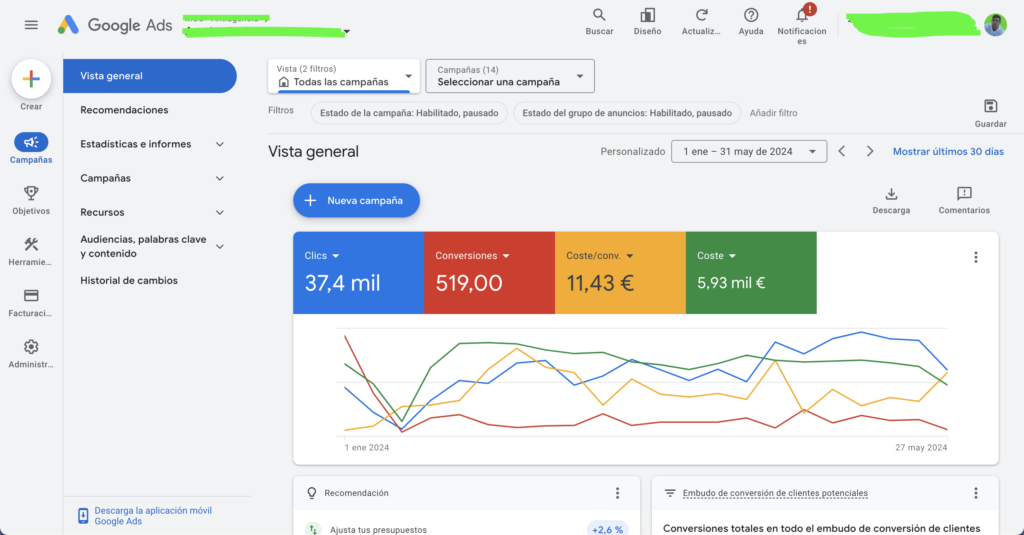Open the Notificaciones bell icon

tap(802, 16)
